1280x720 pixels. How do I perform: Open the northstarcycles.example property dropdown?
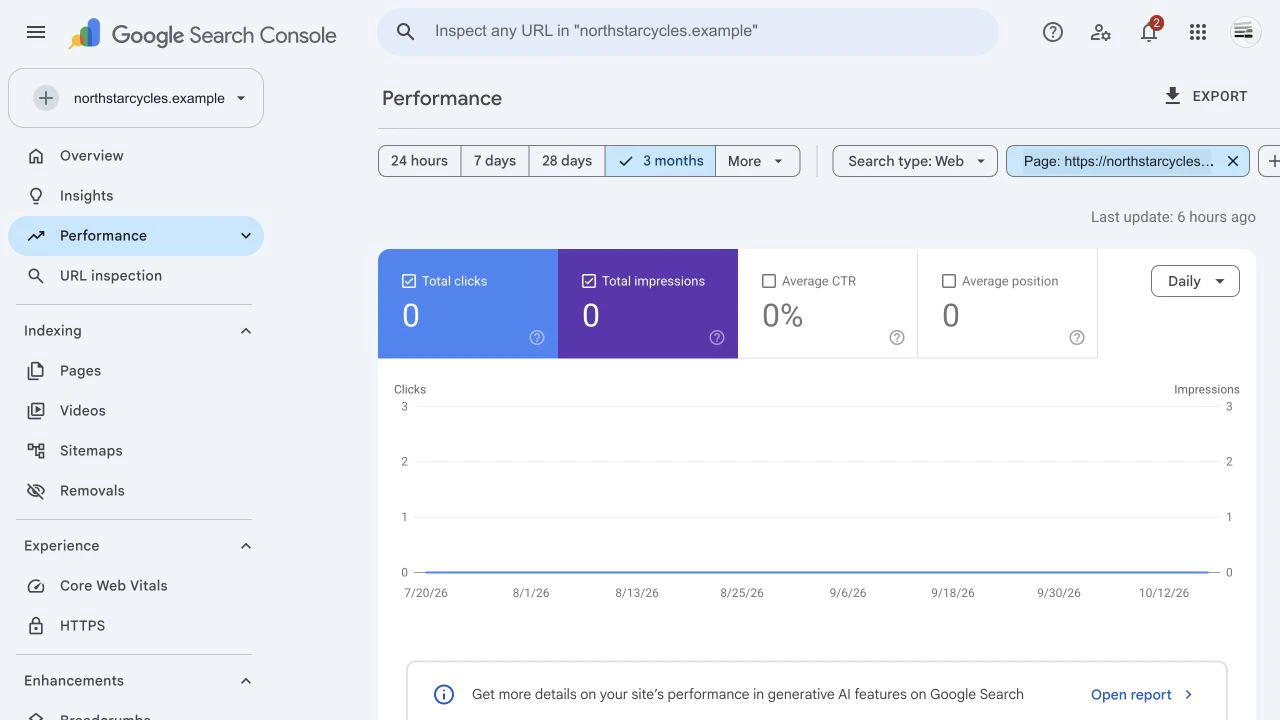tap(136, 98)
